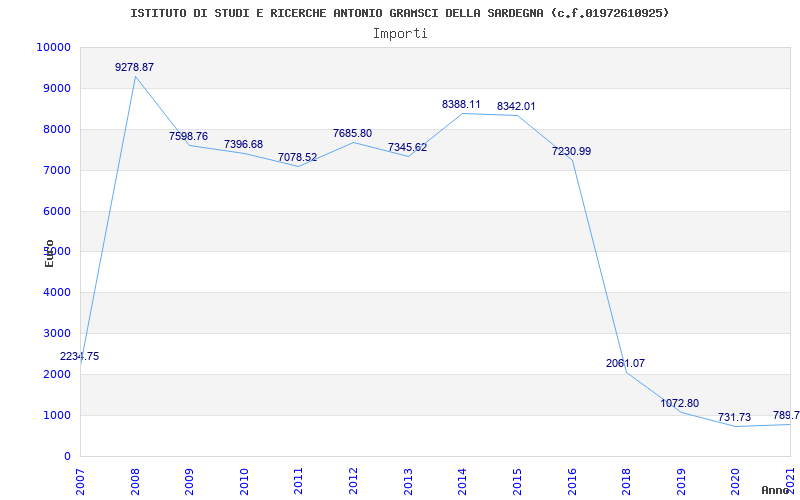Click the Euro y-axis title

pyautogui.click(x=49, y=253)
